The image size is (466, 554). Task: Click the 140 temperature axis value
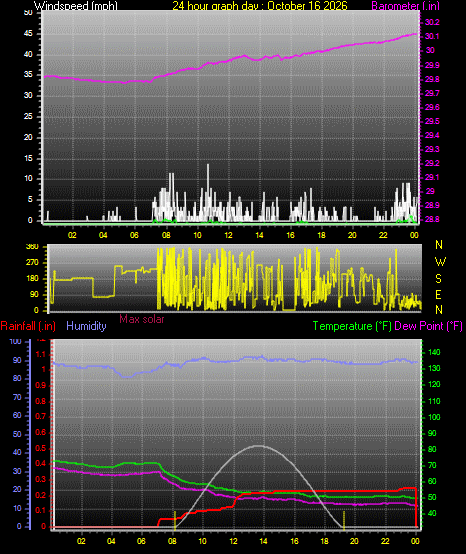pos(434,352)
